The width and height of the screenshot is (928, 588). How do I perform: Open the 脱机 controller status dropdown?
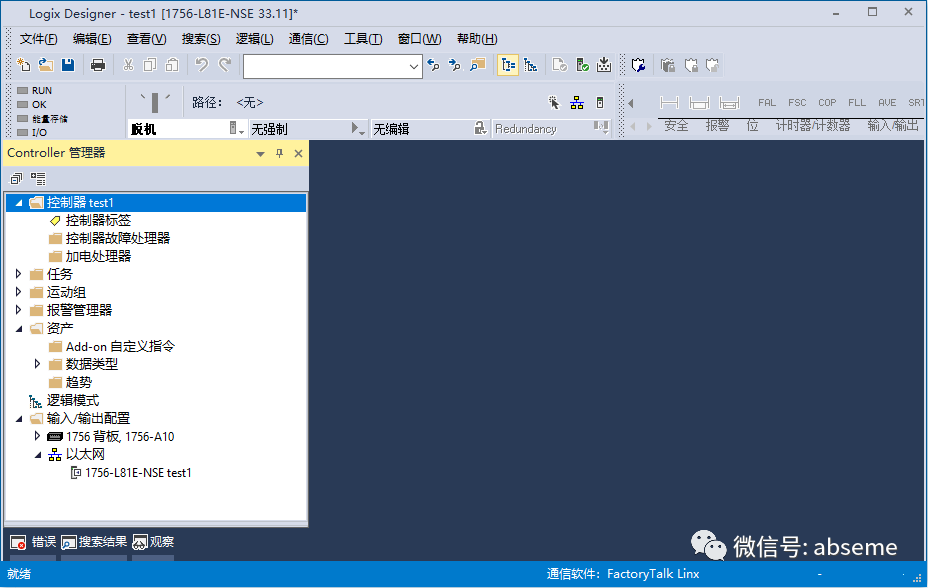[237, 128]
